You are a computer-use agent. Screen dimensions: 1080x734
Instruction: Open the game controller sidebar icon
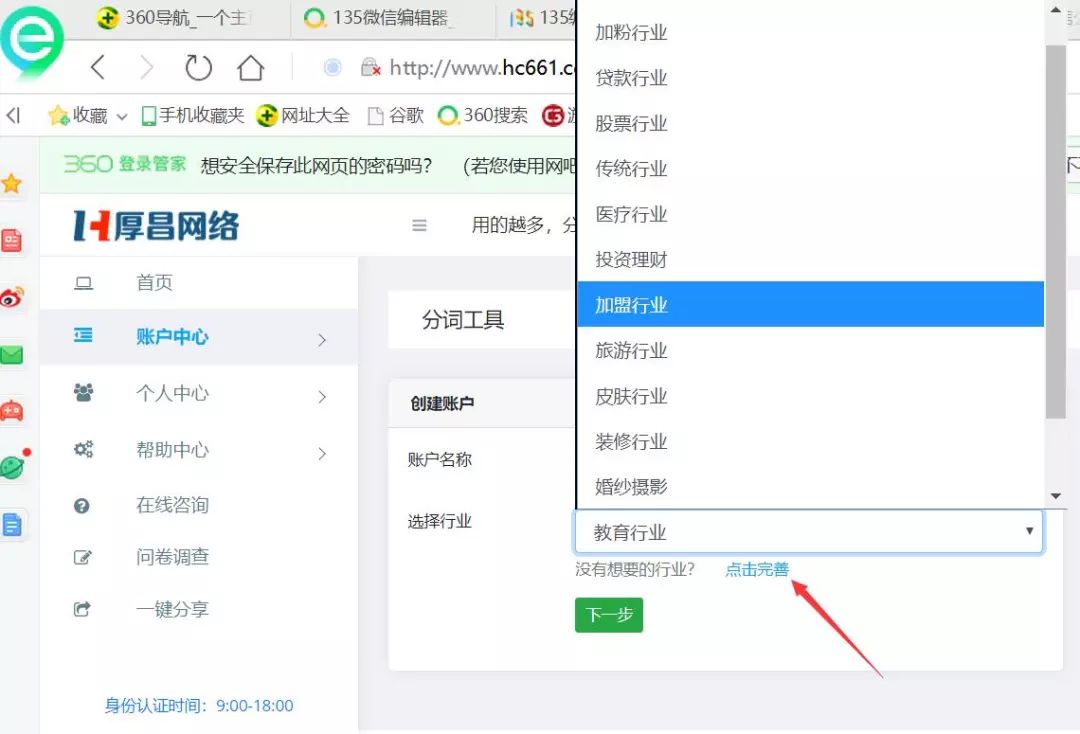(11, 411)
